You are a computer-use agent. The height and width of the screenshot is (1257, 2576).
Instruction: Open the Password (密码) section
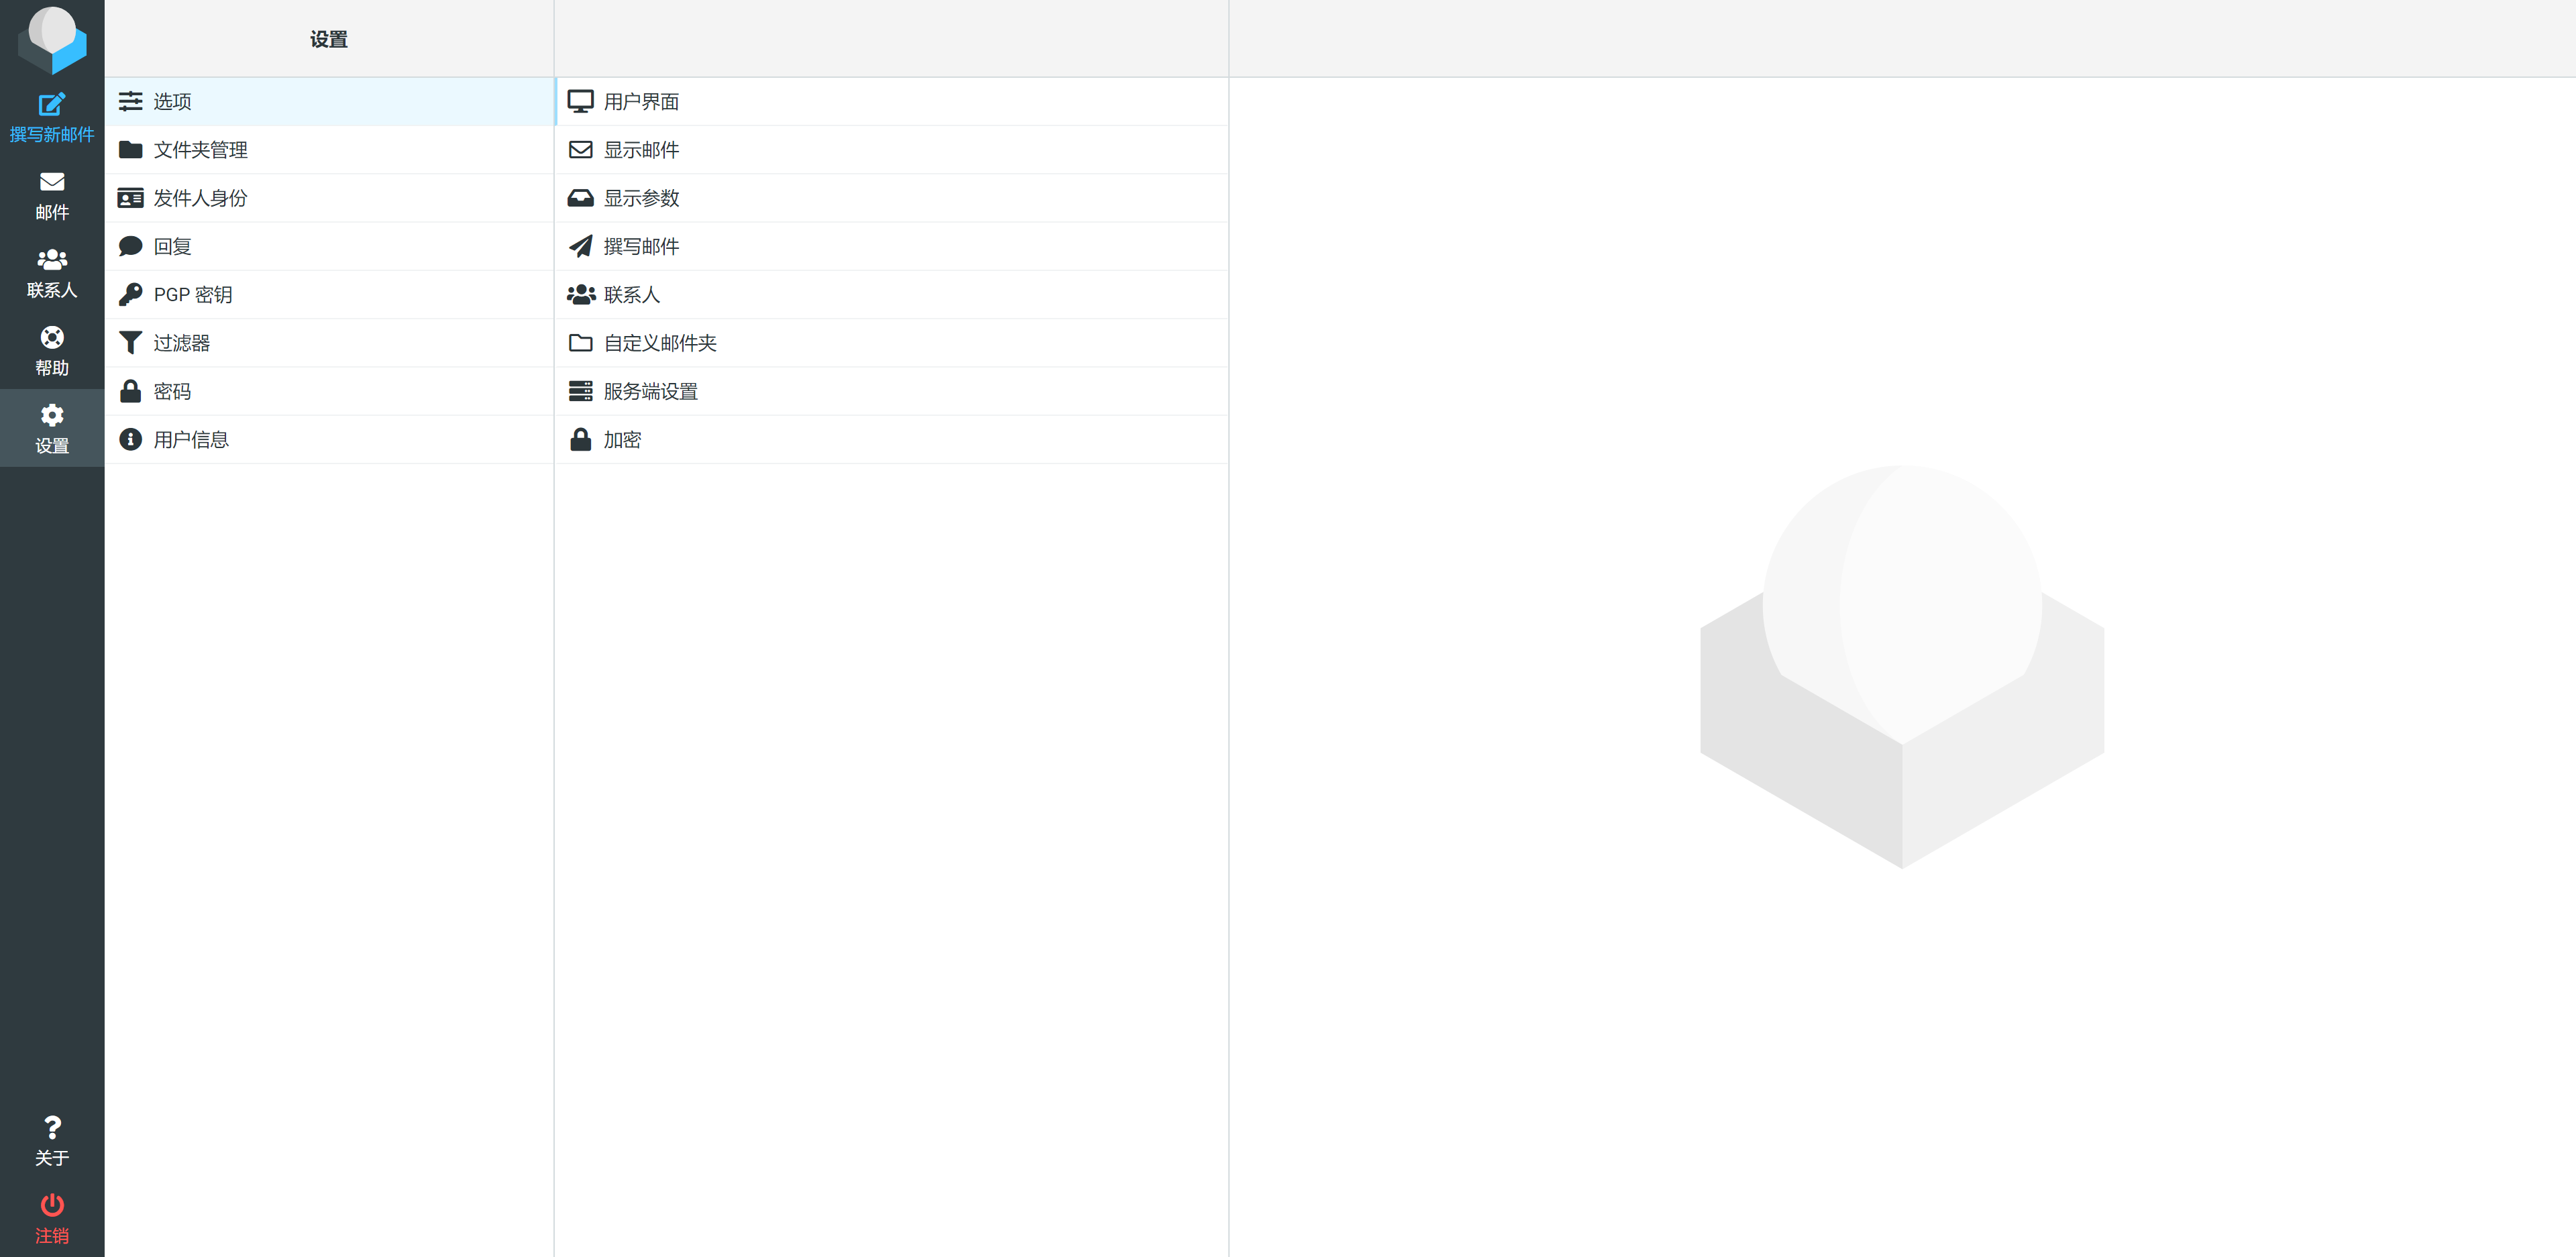(172, 392)
